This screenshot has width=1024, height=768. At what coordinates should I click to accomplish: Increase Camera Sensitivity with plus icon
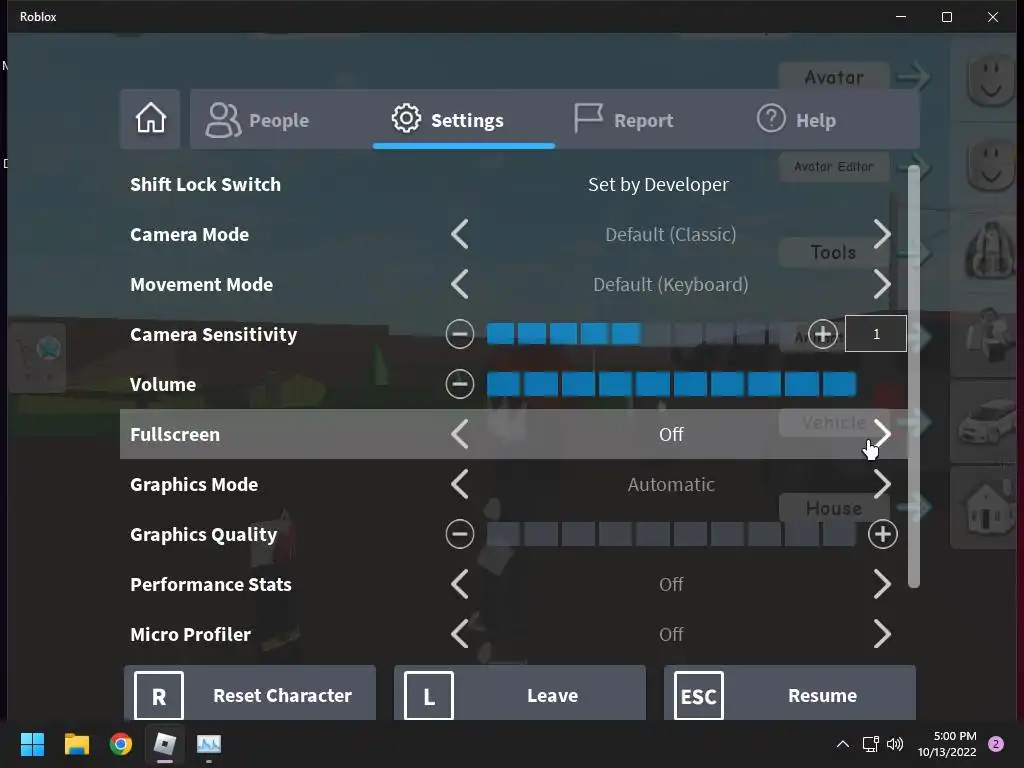(x=823, y=334)
